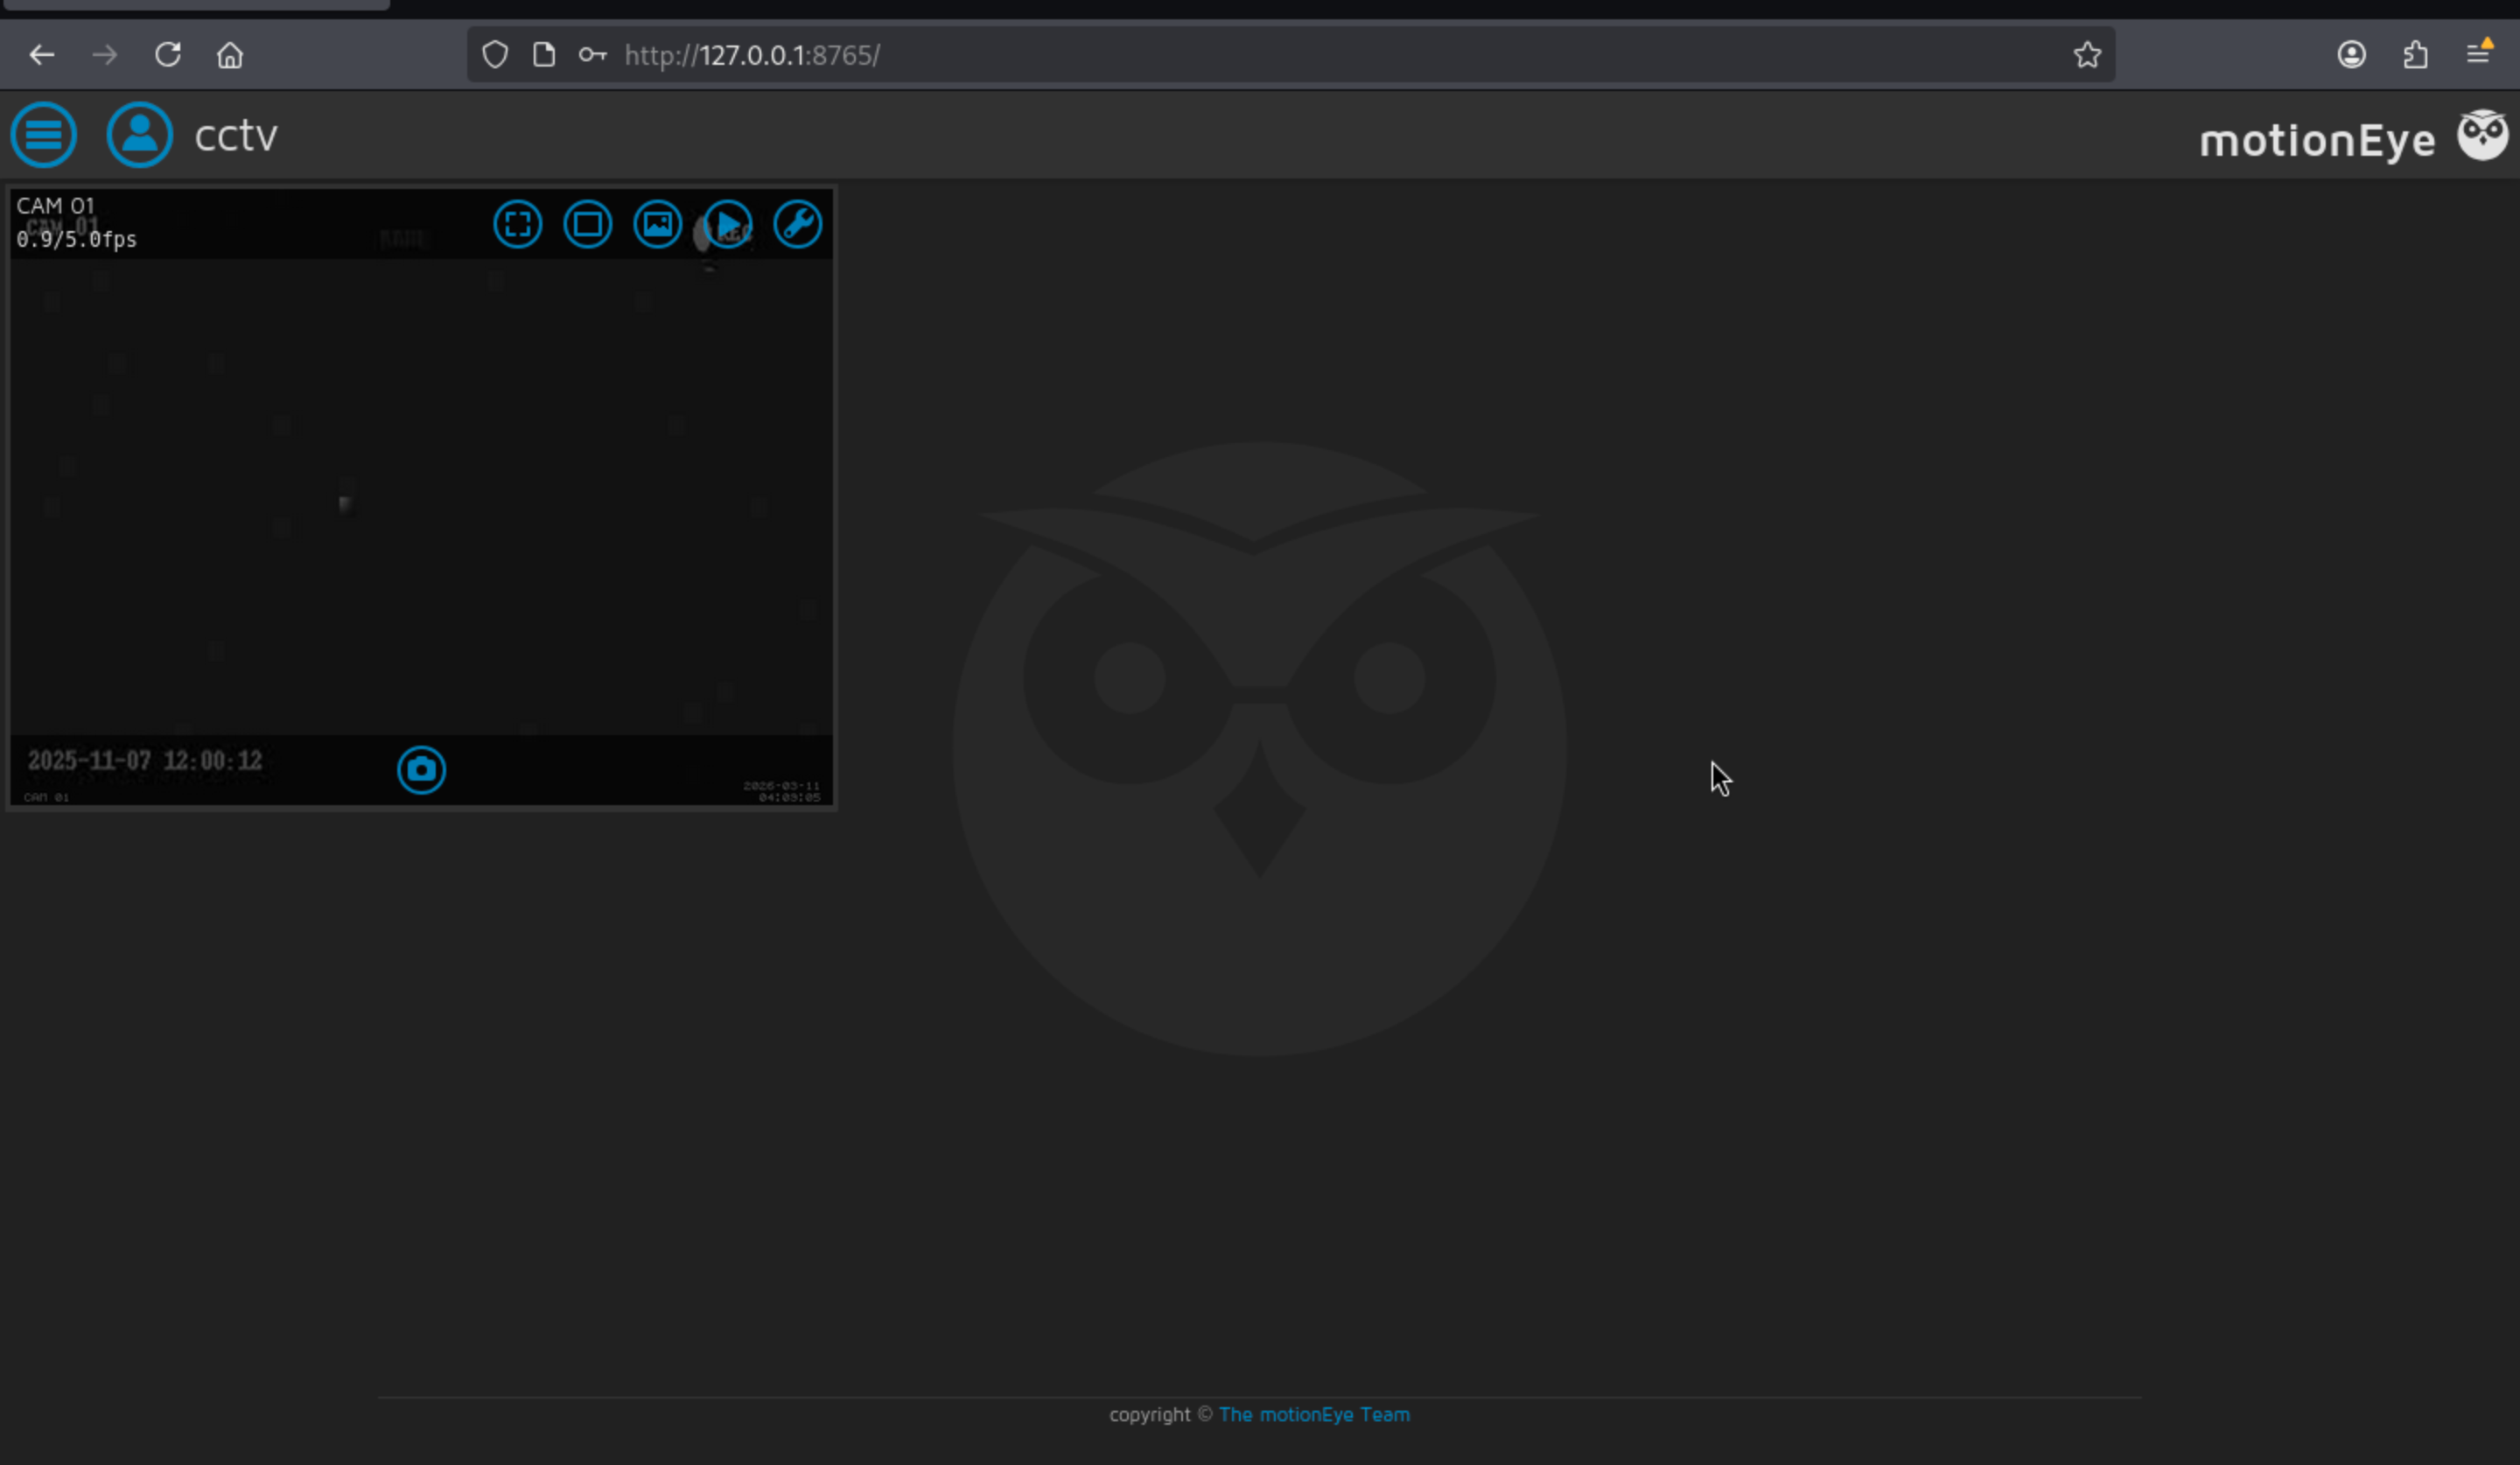This screenshot has width=2520, height=1465.
Task: Toggle single camera view for CAM 01
Action: tap(587, 224)
